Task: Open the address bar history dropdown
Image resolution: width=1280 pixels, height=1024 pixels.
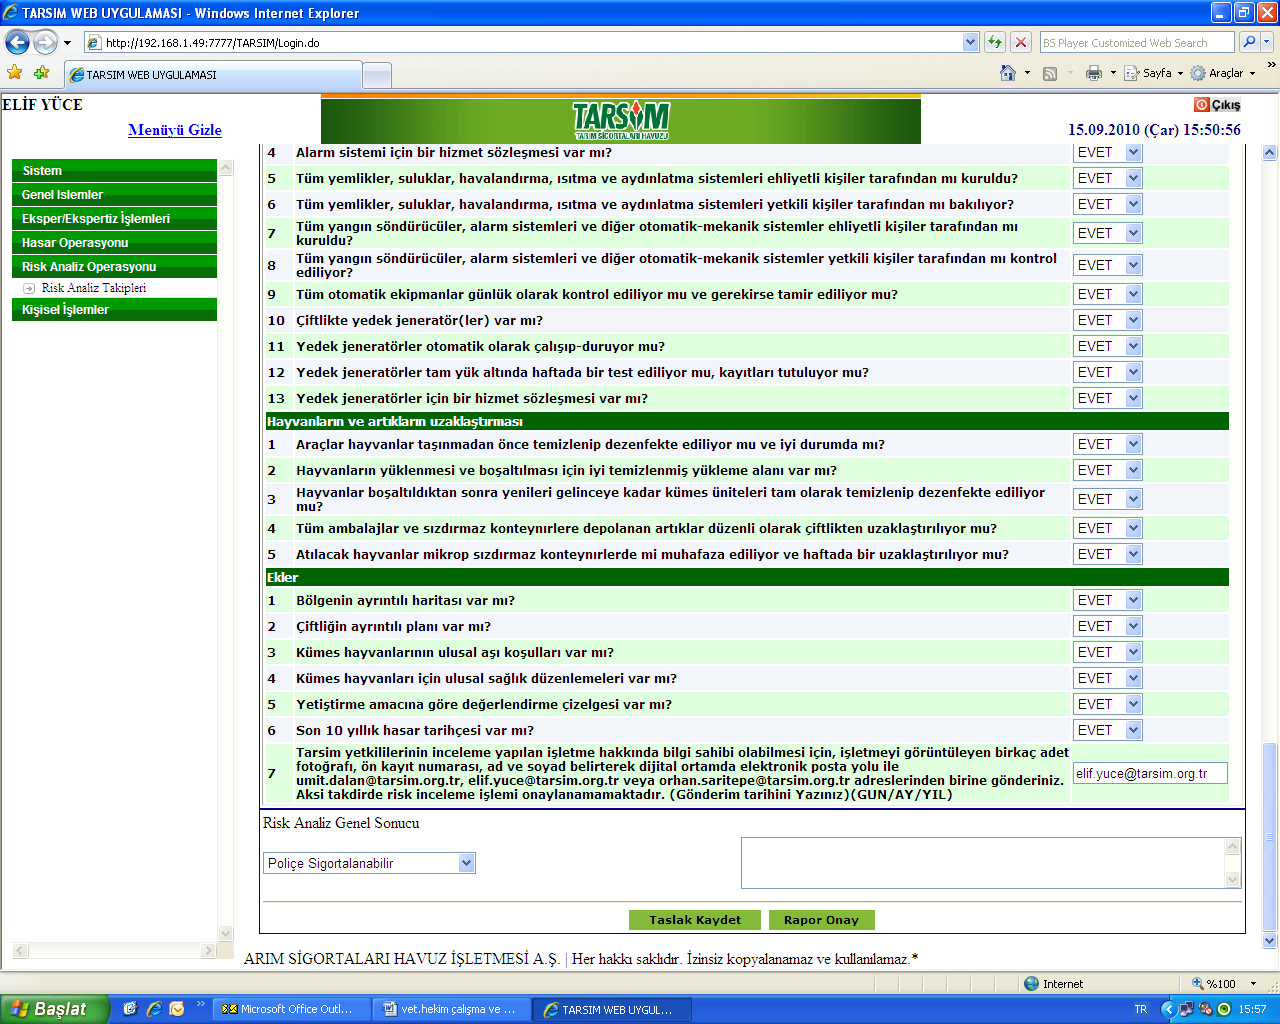Action: [x=970, y=42]
